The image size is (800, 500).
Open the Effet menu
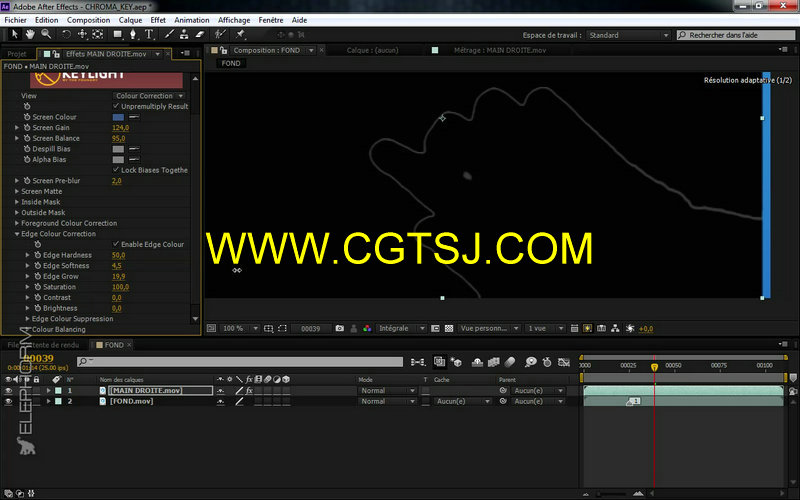(x=158, y=20)
